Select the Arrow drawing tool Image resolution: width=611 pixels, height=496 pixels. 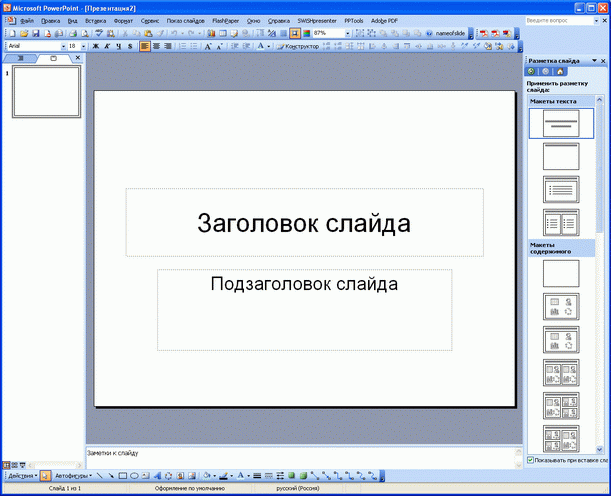tap(111, 476)
